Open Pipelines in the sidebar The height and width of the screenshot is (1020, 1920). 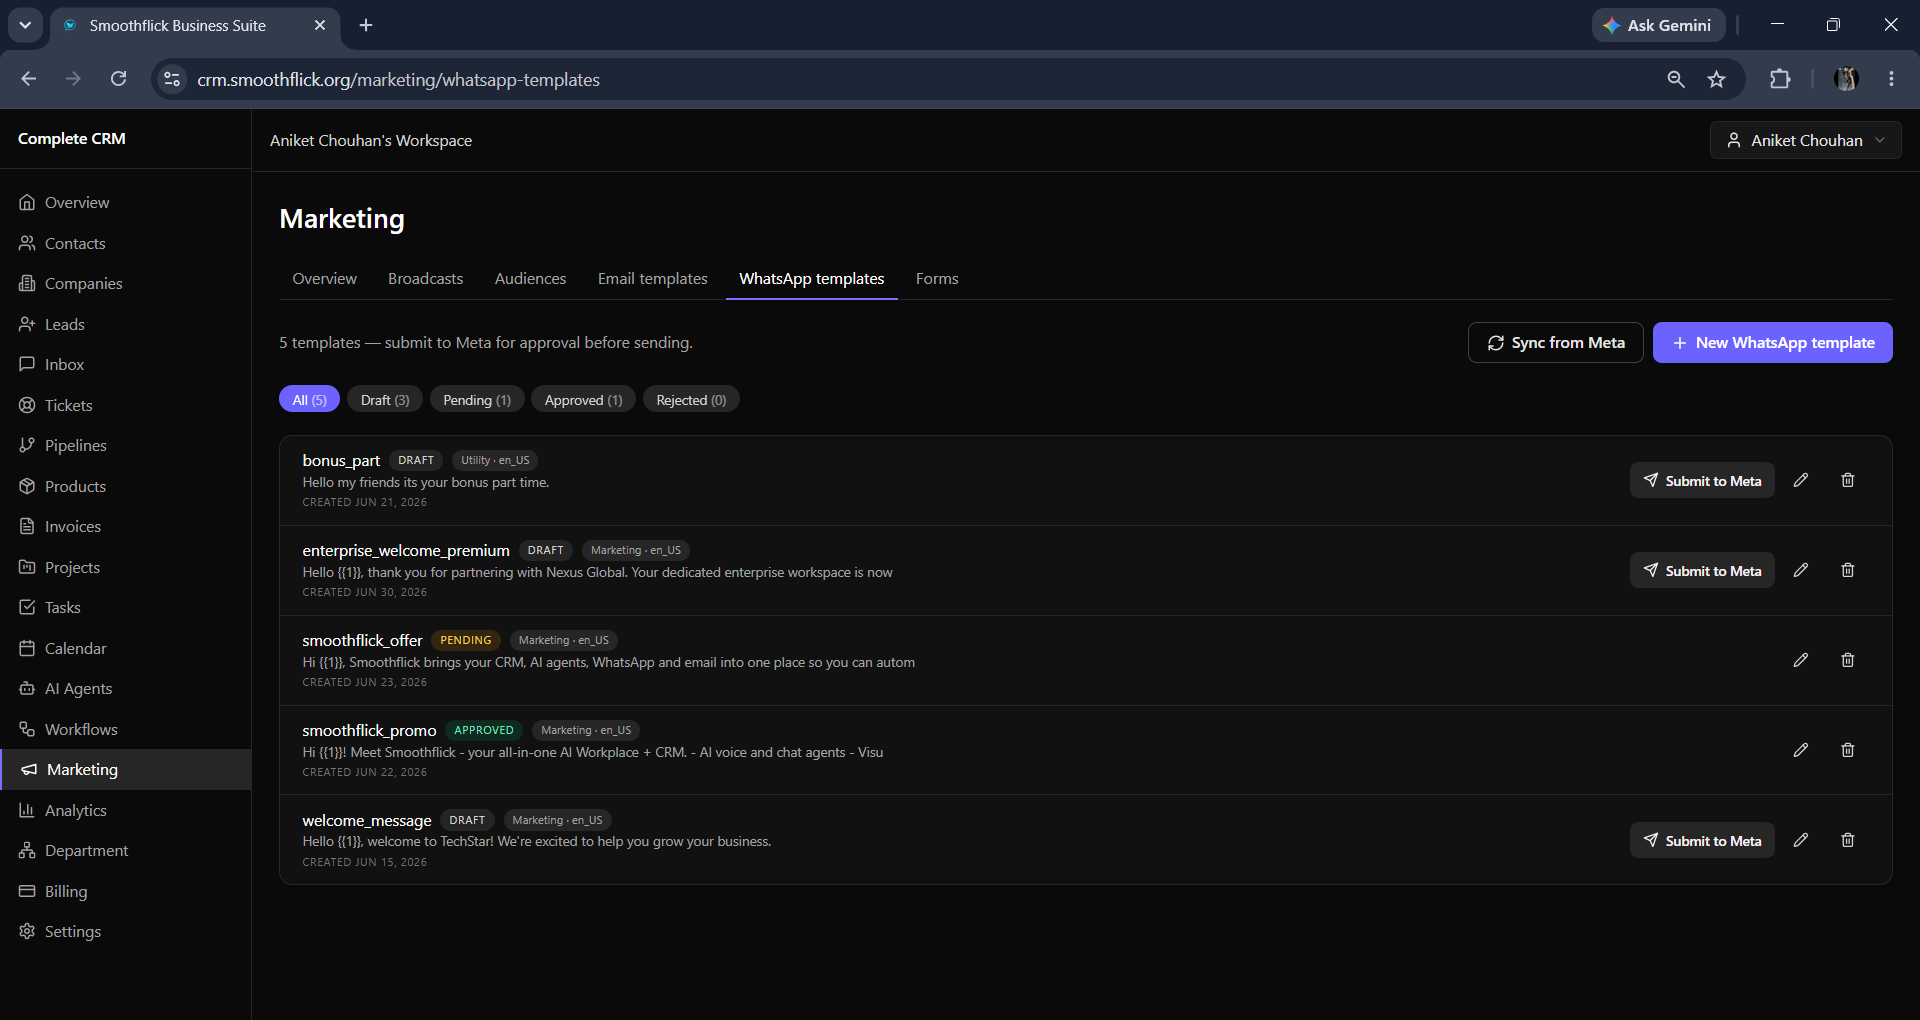click(125, 445)
